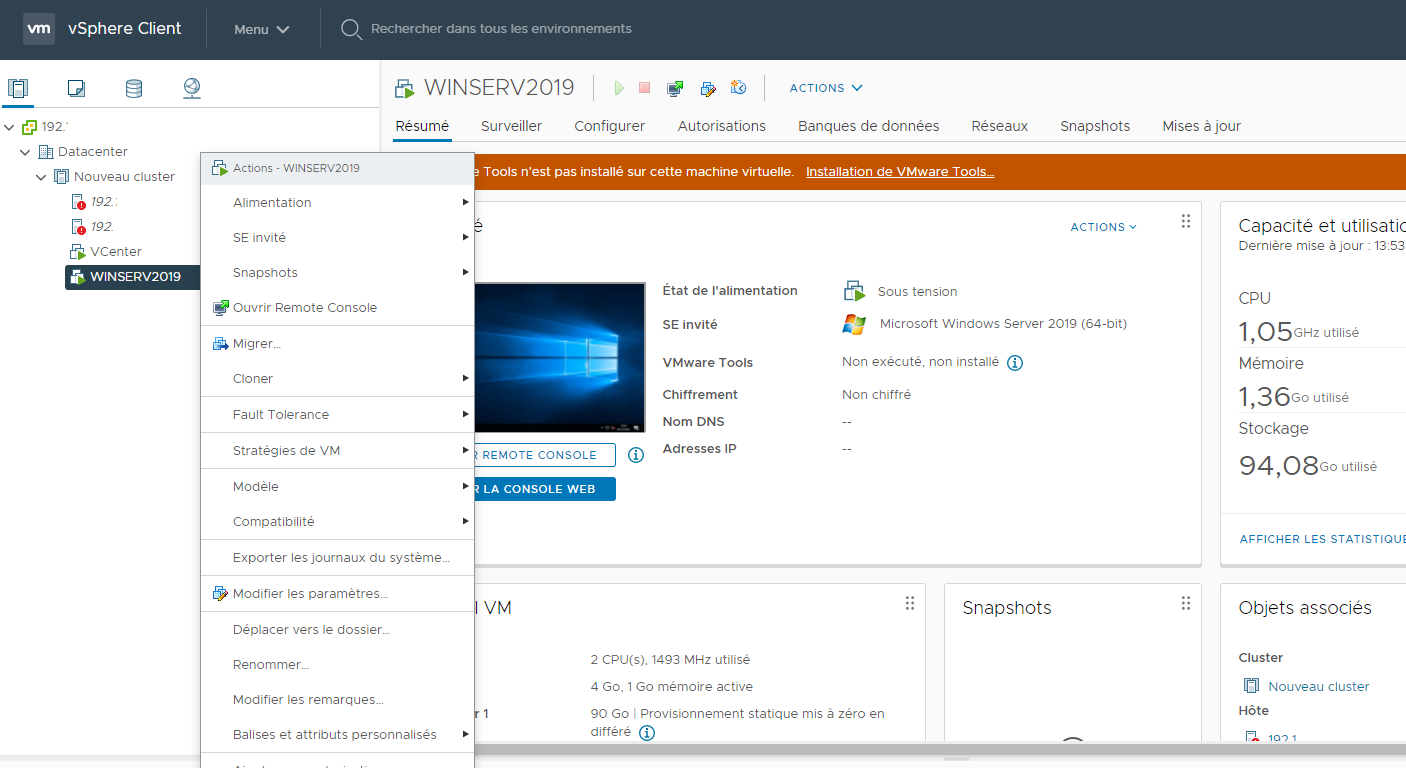Open the Nouveau cluster link under Objets associés
The image size is (1406, 768).
[1319, 687]
